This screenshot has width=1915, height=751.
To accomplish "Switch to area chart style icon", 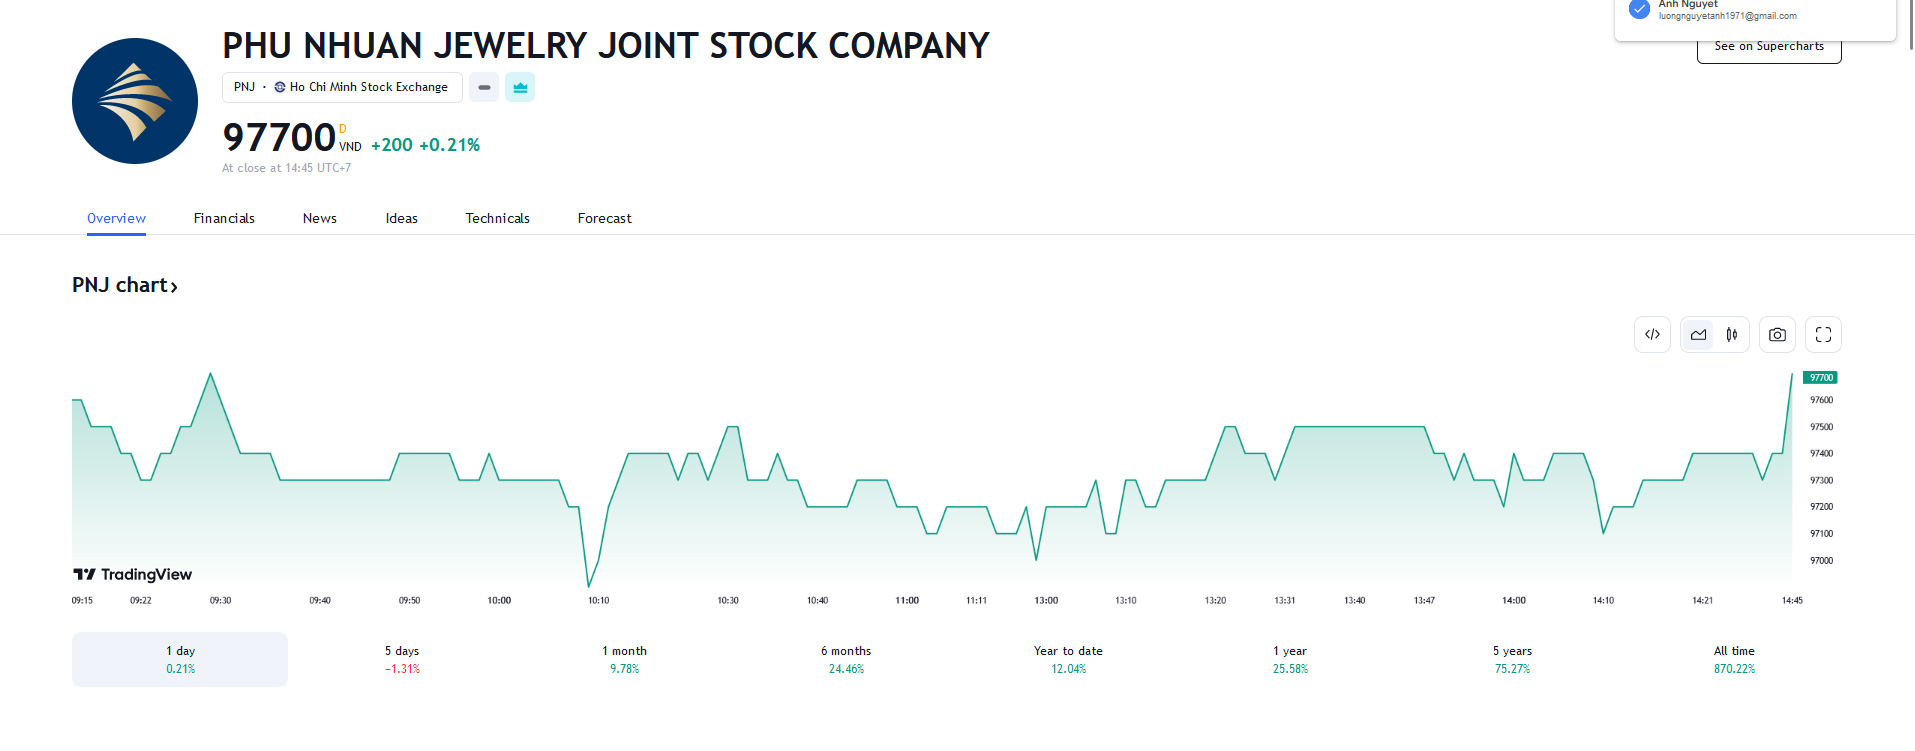I will tap(1698, 335).
